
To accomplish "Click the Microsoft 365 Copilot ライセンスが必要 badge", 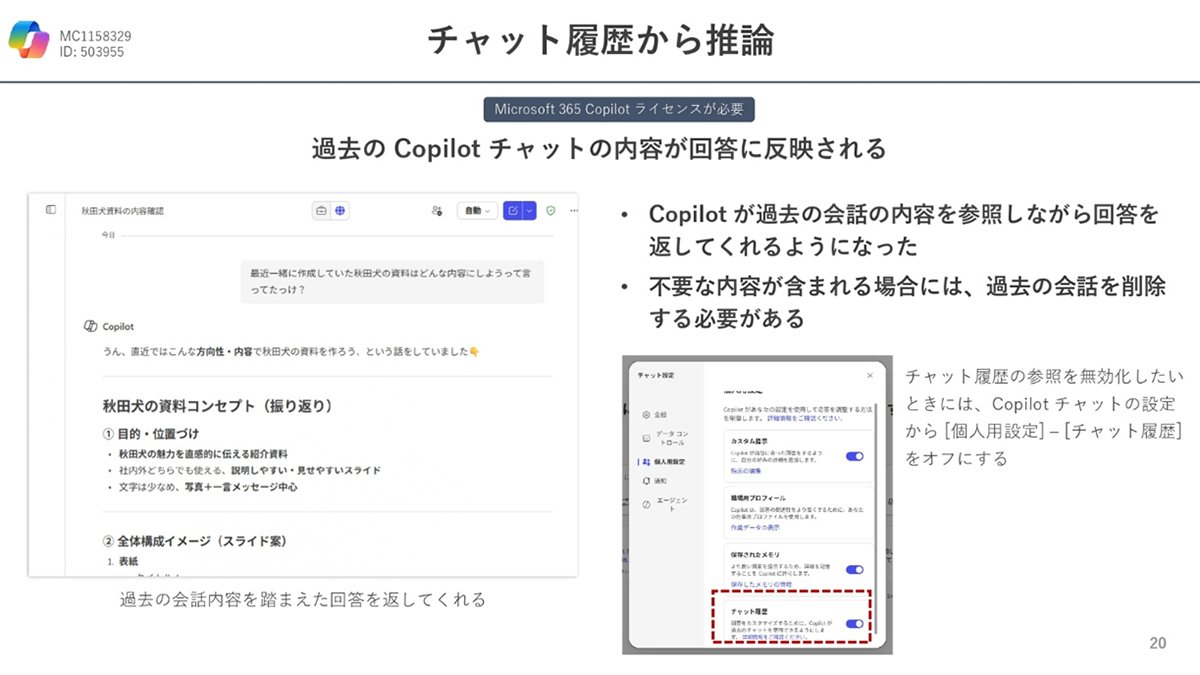I will 619,109.
